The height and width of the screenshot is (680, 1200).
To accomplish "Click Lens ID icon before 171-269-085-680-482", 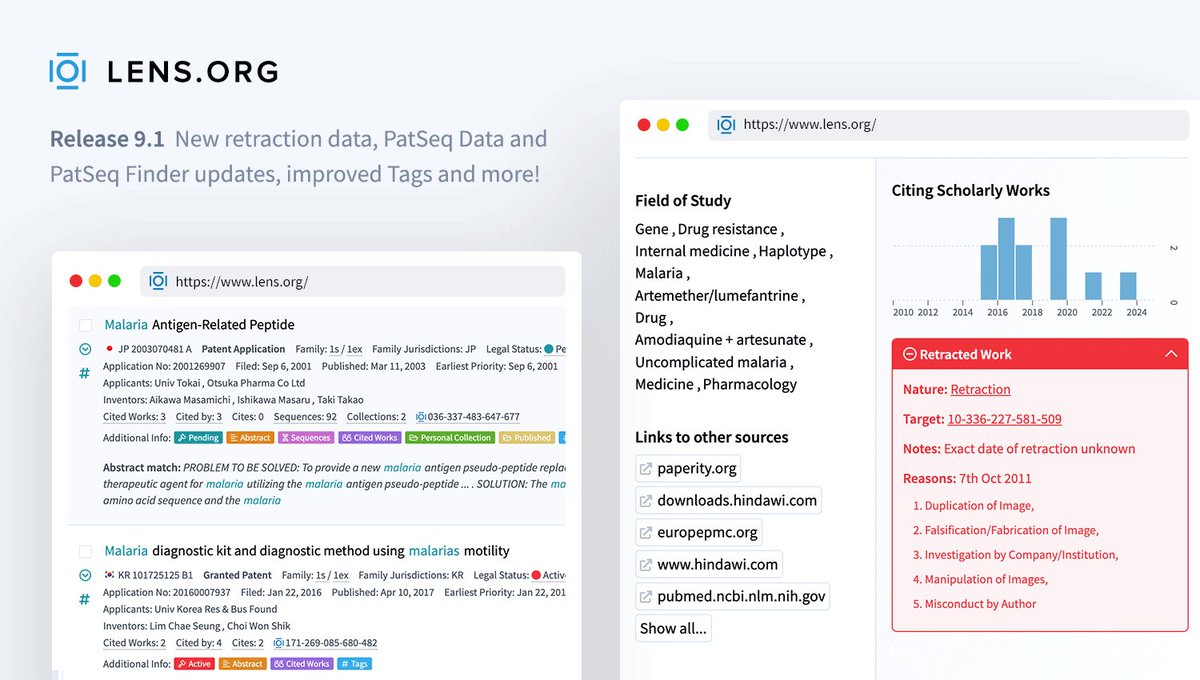I will click(279, 643).
